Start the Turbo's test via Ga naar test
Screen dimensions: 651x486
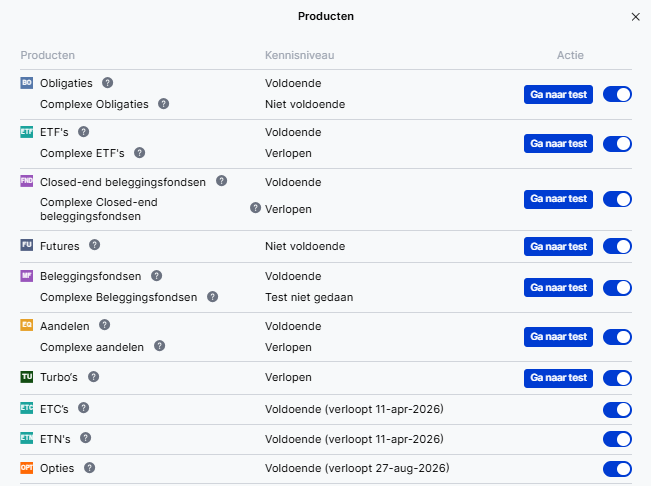tap(558, 378)
